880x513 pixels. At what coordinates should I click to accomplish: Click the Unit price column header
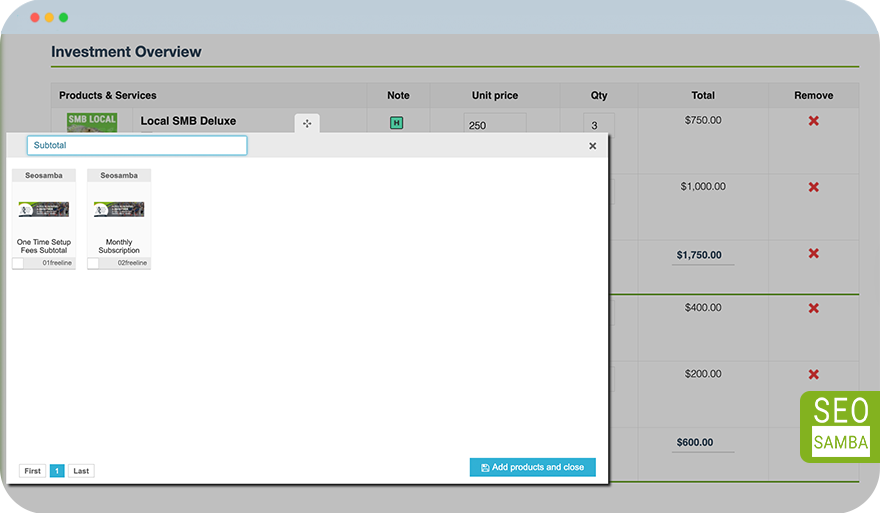click(495, 95)
